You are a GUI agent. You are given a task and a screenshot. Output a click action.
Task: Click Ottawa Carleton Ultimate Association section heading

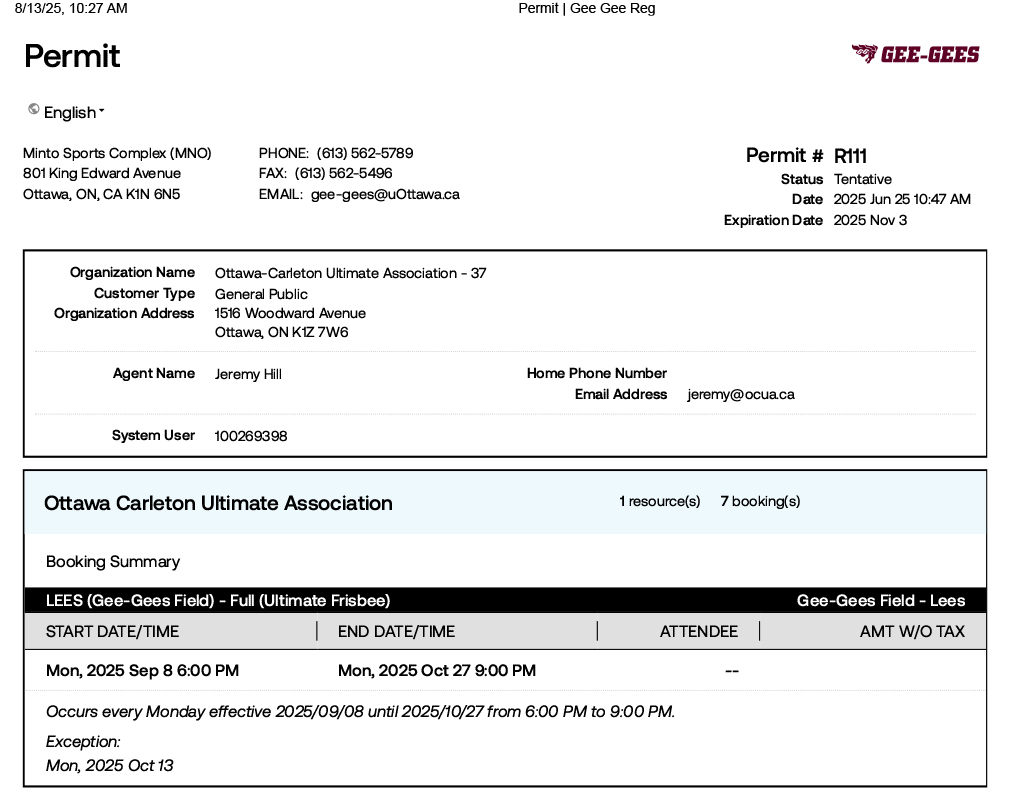pyautogui.click(x=219, y=503)
